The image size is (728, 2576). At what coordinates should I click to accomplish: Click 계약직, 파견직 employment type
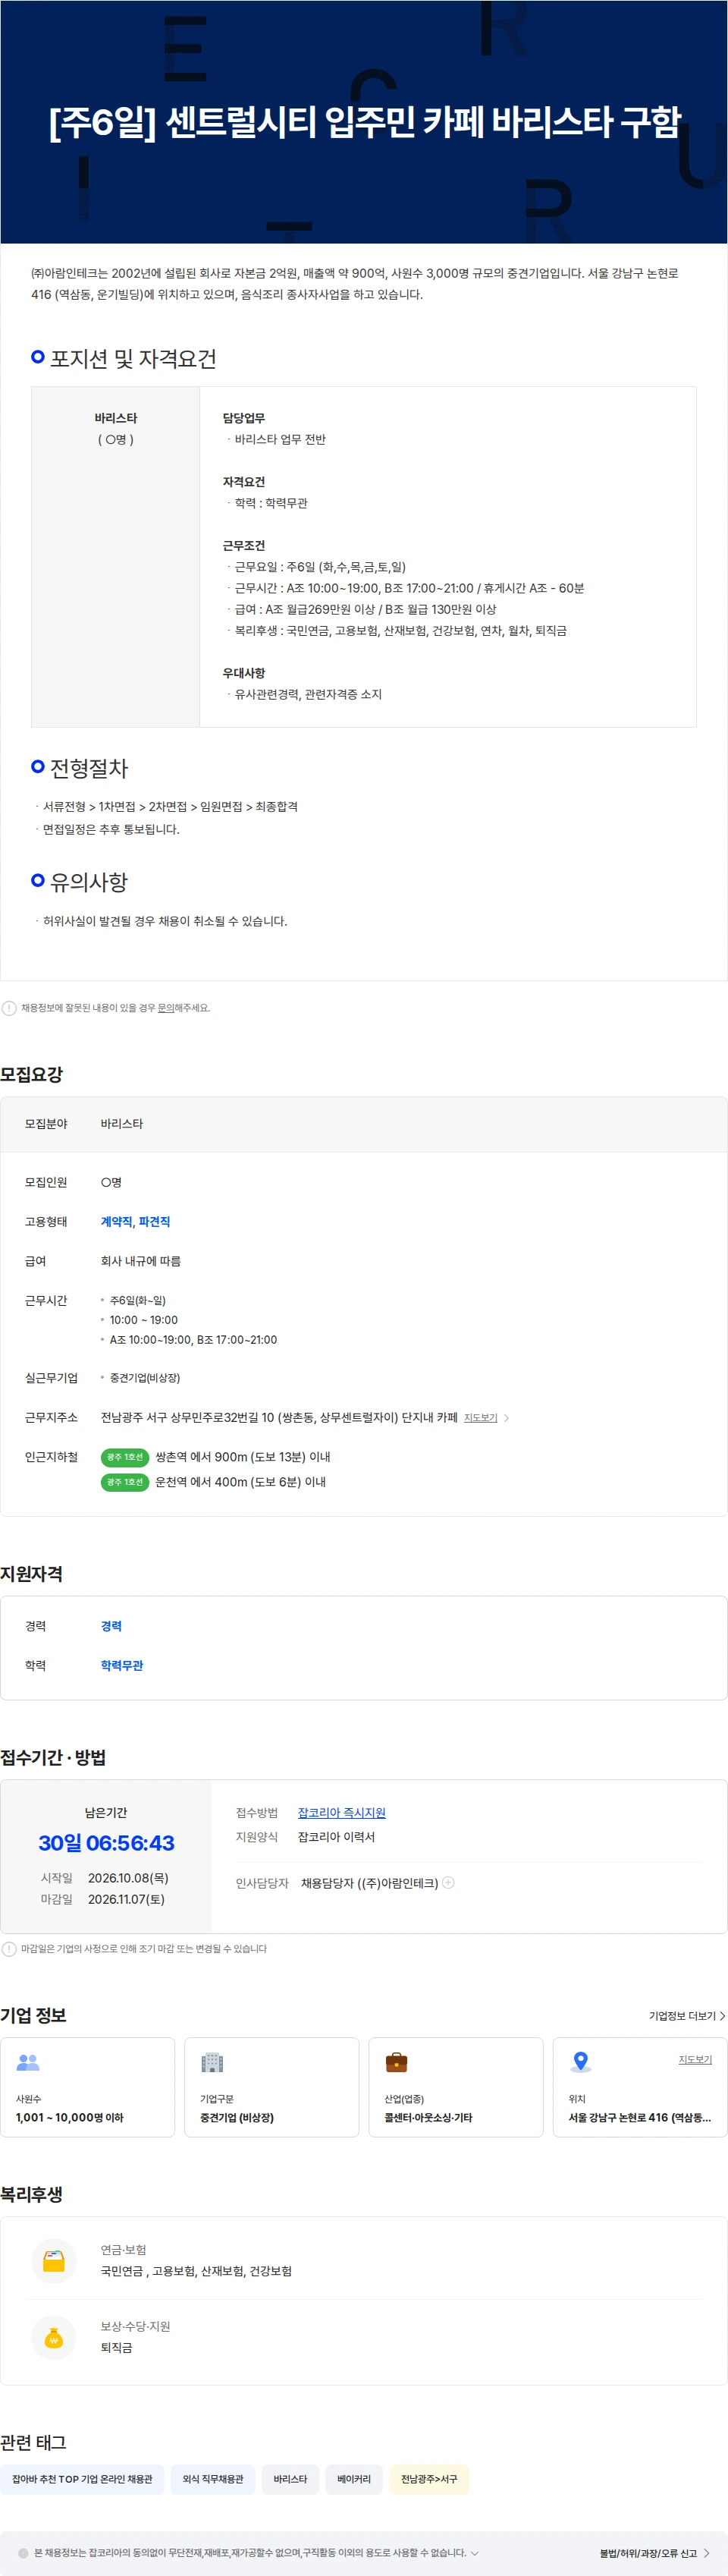pos(135,1222)
